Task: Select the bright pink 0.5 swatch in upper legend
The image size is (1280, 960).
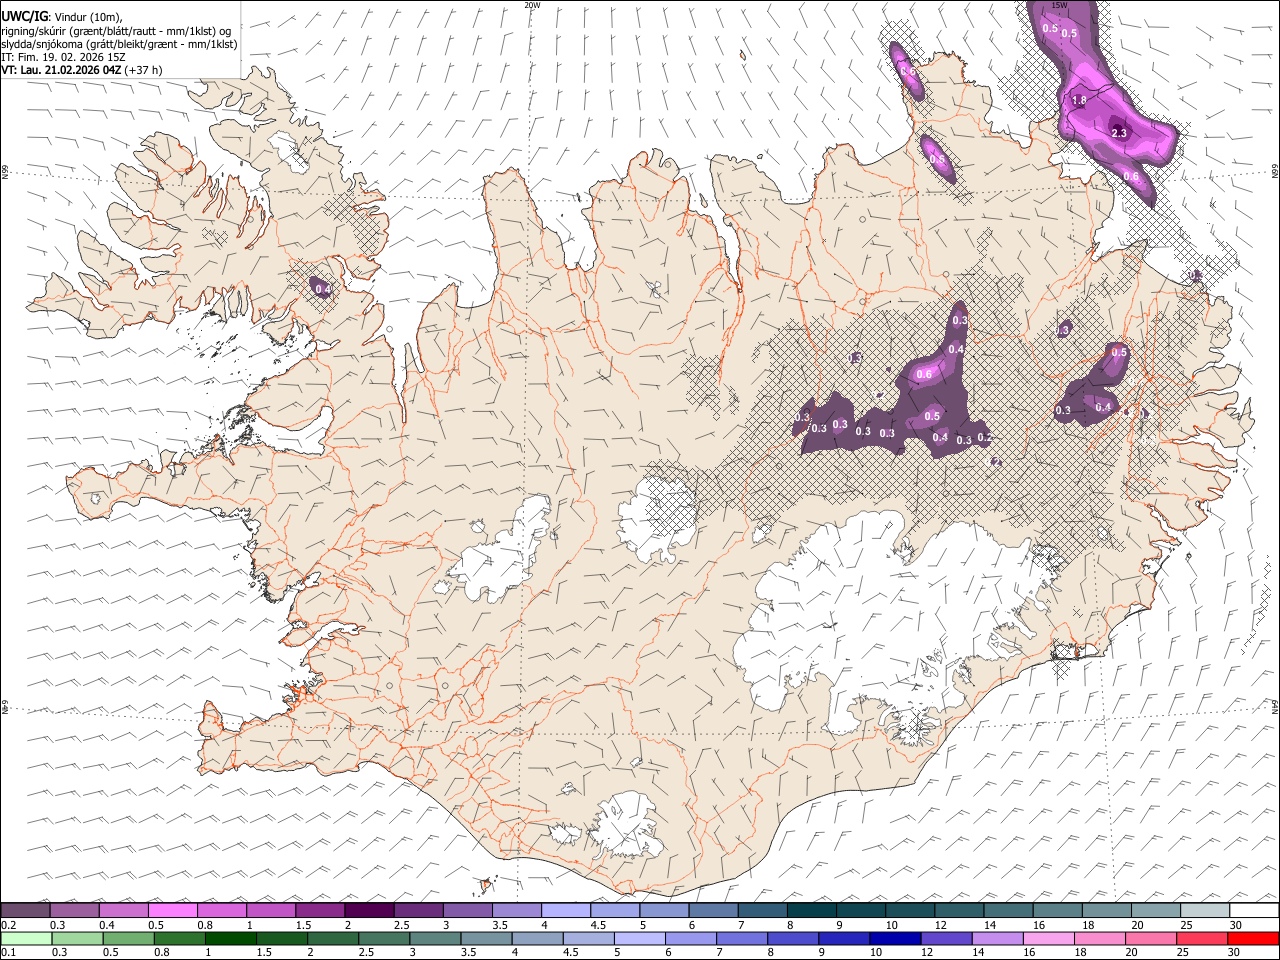Action: [x=172, y=910]
